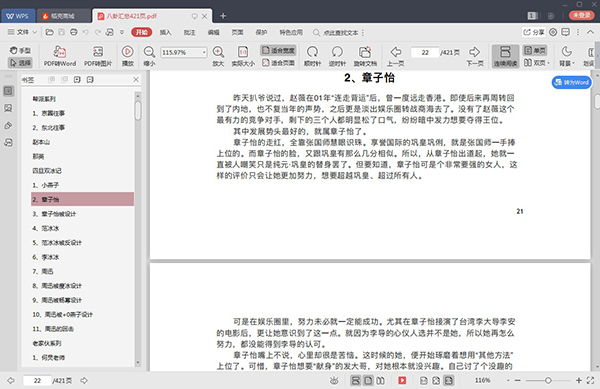Open thumbnails panel in left sidebar
This screenshot has width=600, height=389.
pos(8,108)
